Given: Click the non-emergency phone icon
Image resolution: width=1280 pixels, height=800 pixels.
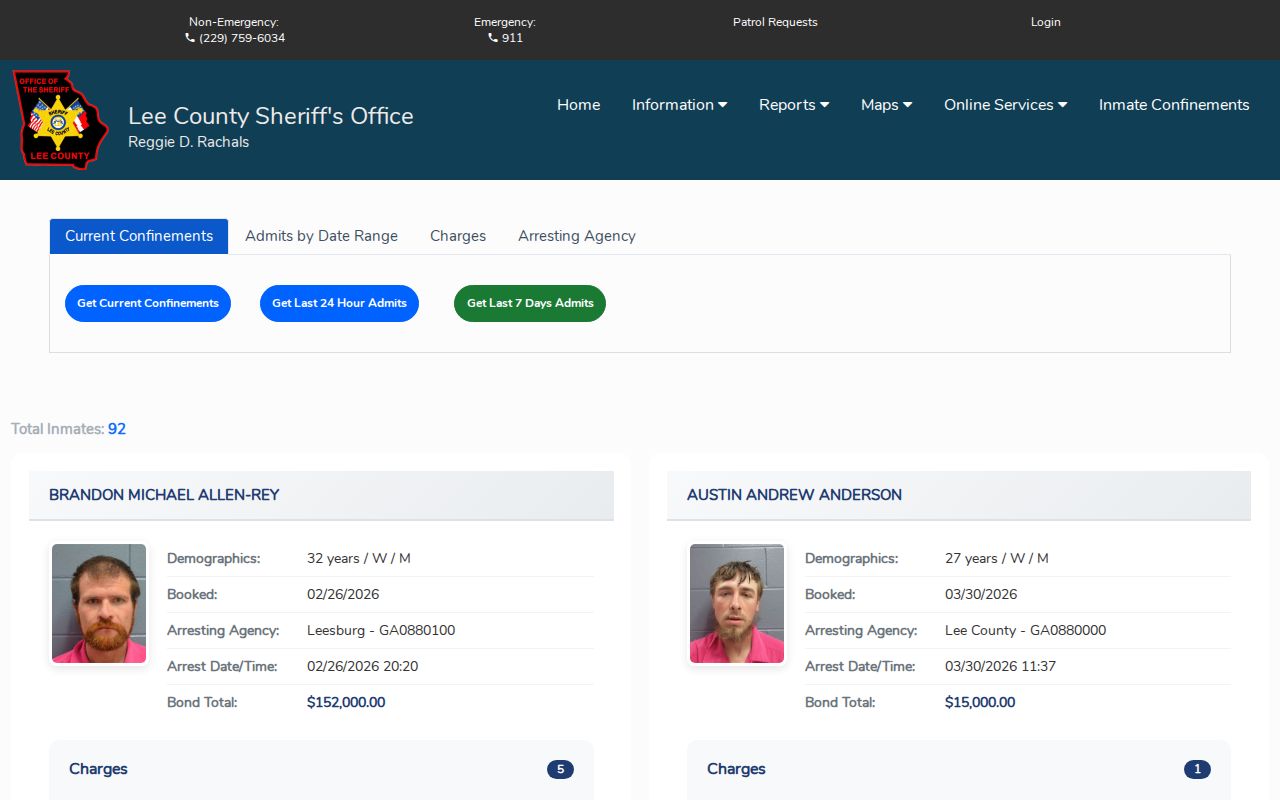Looking at the screenshot, I should coord(190,38).
